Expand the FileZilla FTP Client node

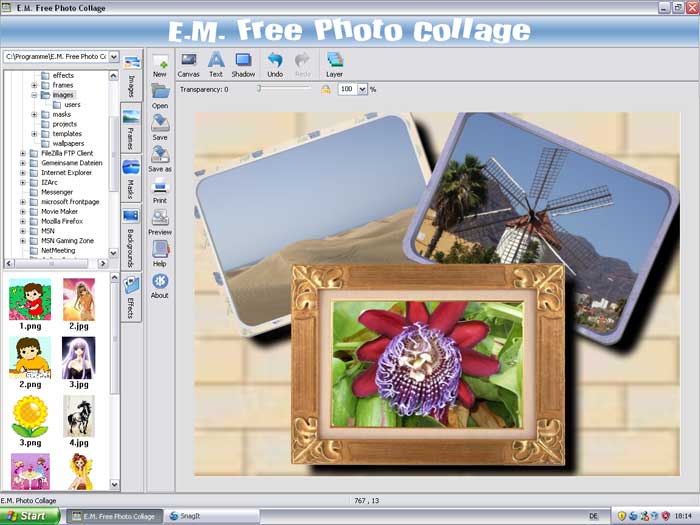coord(23,153)
